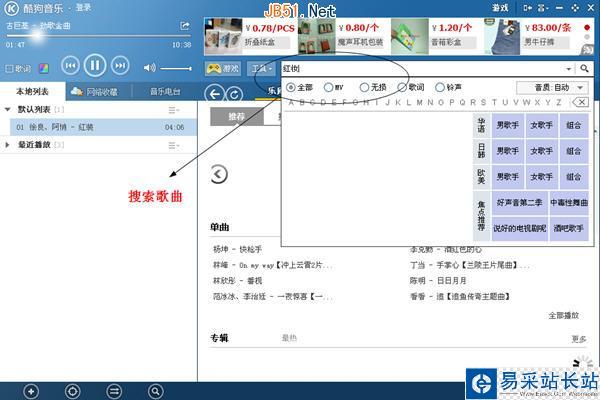Click the KuGou logo in the title bar

pos(11,8)
